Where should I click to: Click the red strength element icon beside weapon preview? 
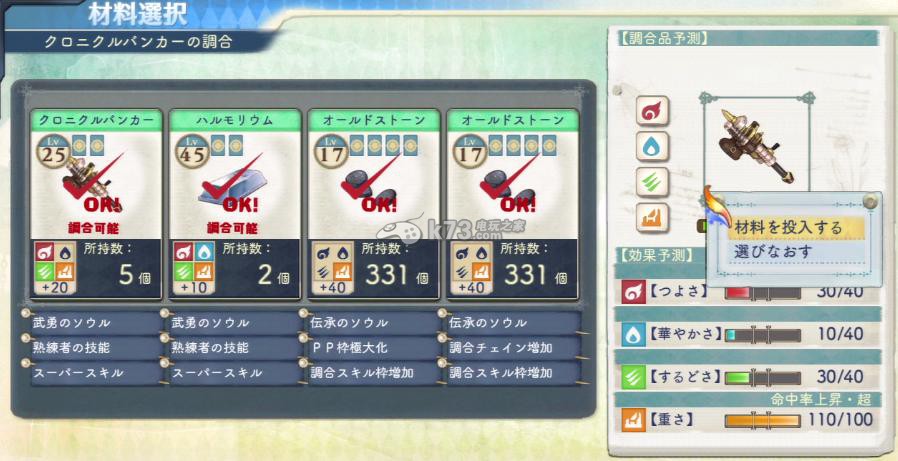[x=652, y=111]
